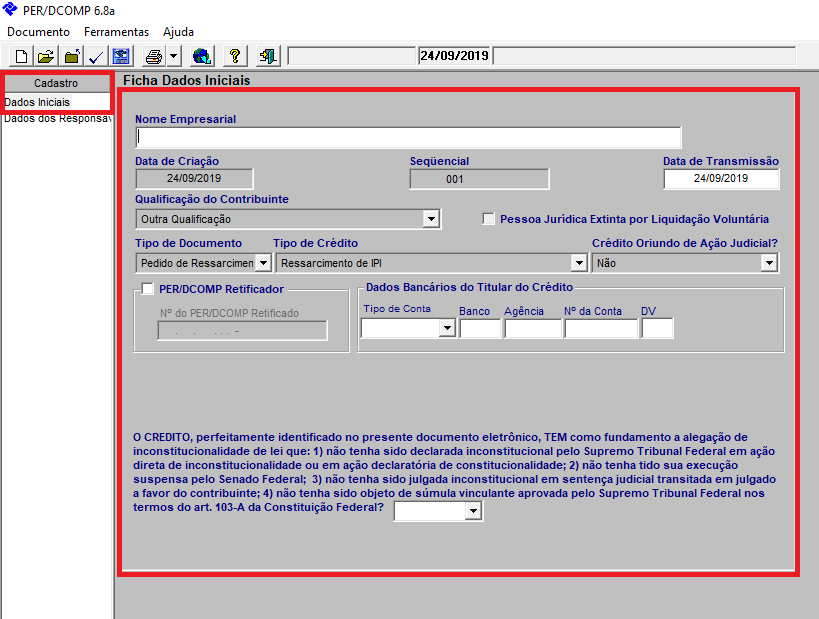Expand the Tipo de Crédito dropdown
The height and width of the screenshot is (619, 819).
[x=578, y=263]
